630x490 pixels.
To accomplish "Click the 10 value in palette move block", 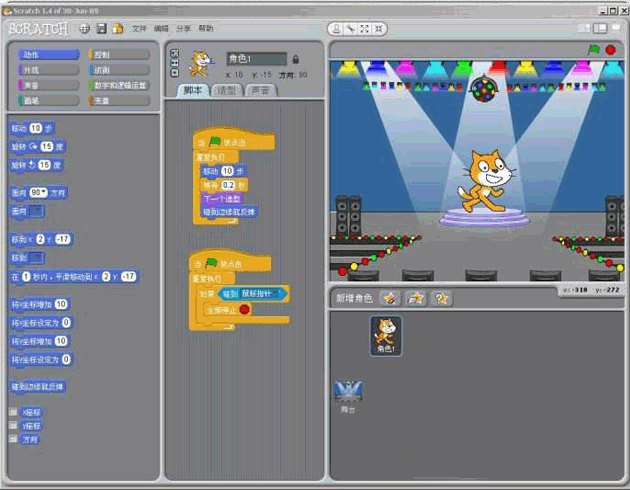I will [x=36, y=128].
